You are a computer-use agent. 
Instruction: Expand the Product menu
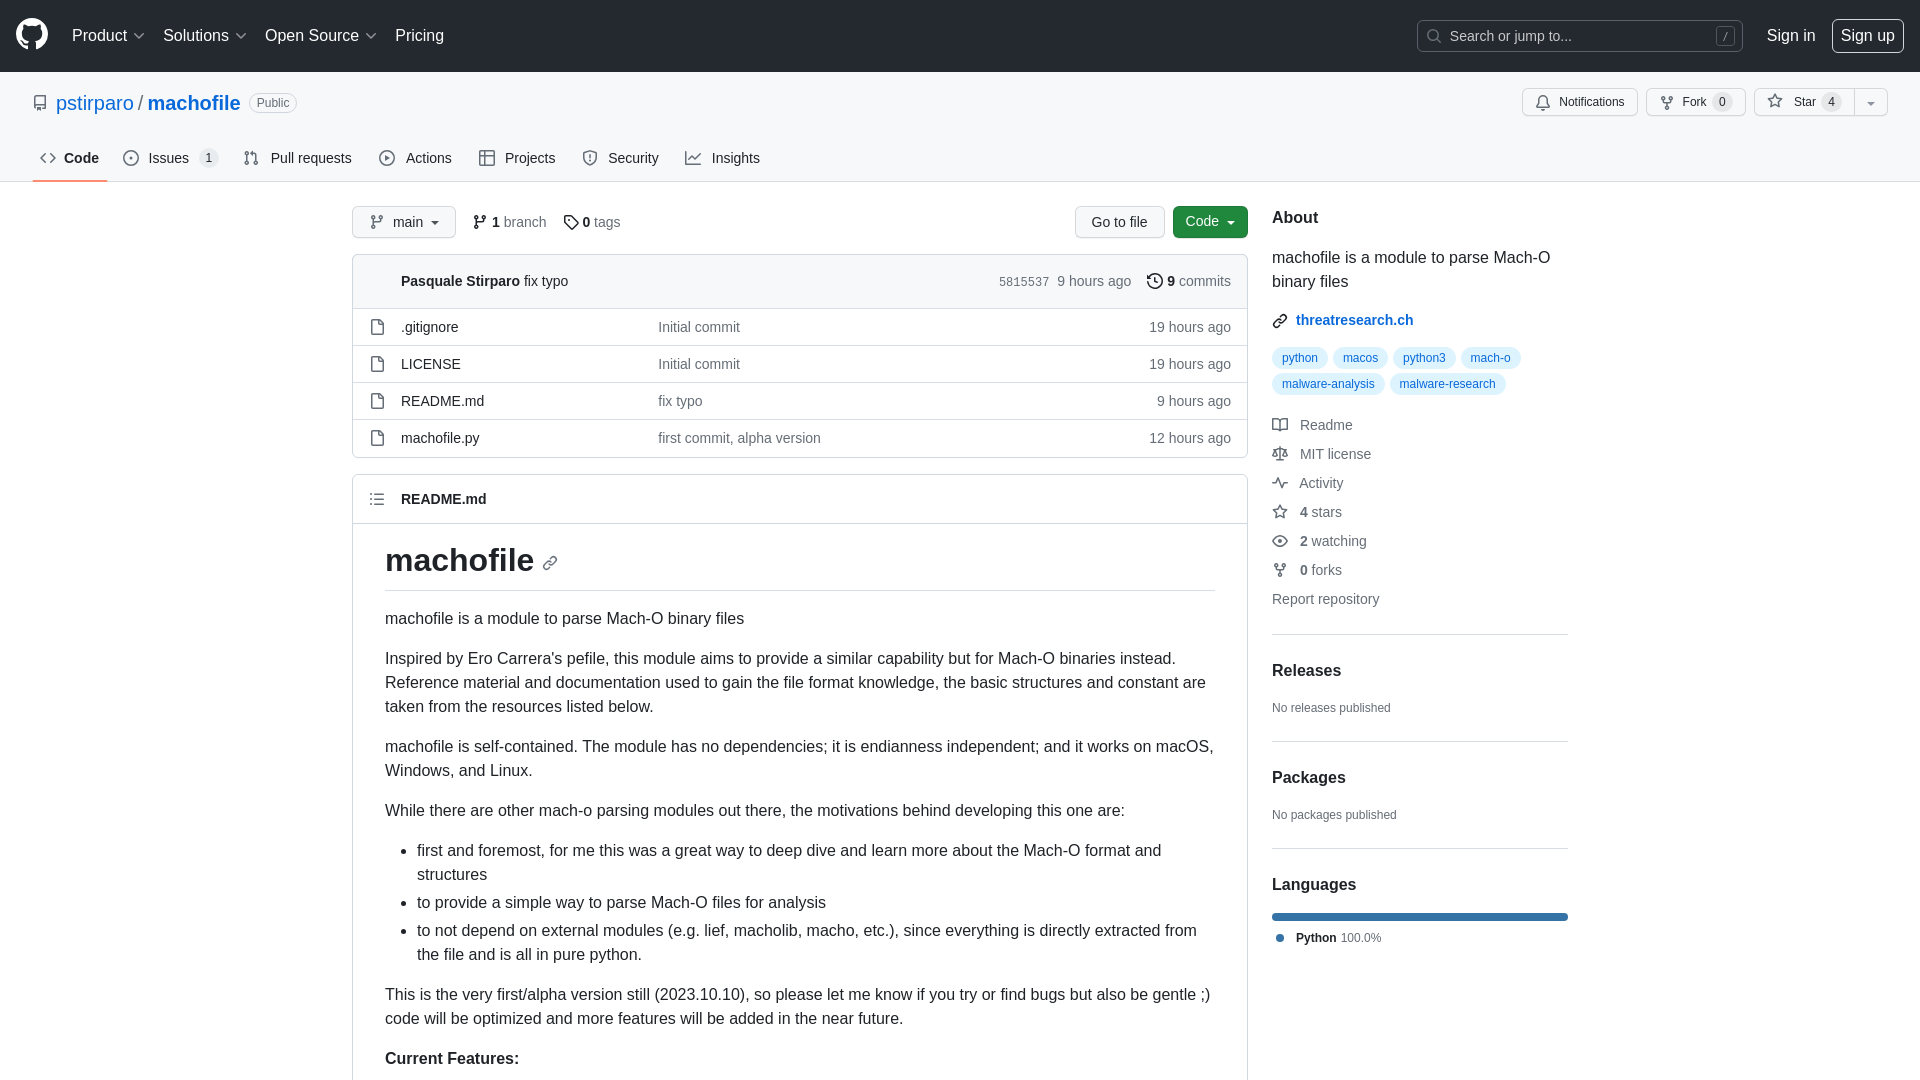(x=109, y=36)
